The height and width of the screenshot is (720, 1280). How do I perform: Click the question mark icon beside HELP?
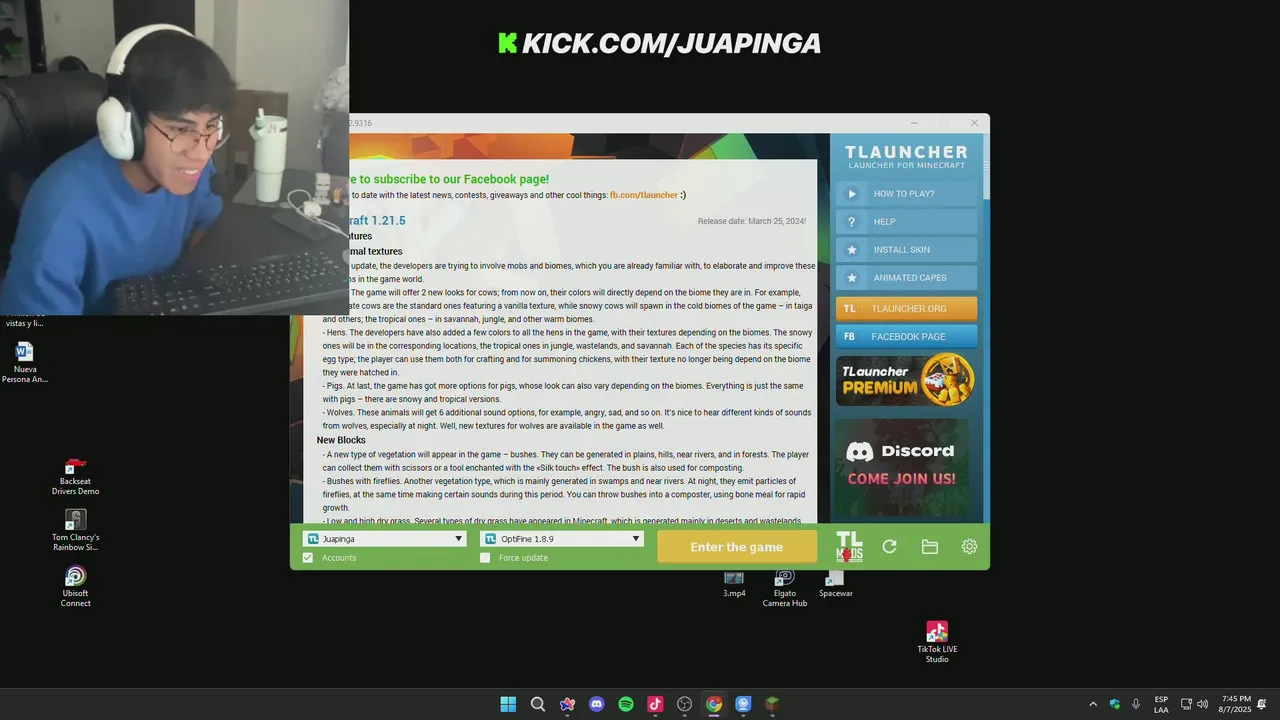click(x=852, y=222)
